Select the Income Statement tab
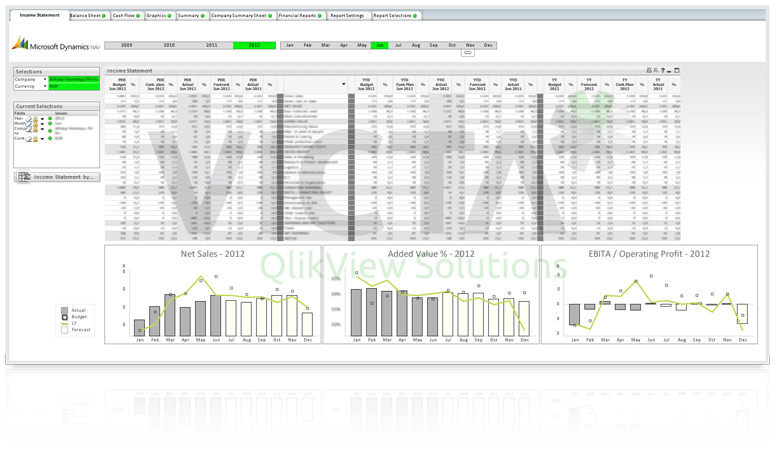This screenshot has width=780, height=467. [39, 15]
